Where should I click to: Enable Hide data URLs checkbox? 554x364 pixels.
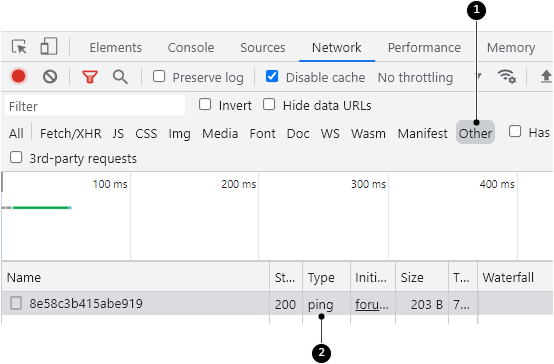pos(269,105)
